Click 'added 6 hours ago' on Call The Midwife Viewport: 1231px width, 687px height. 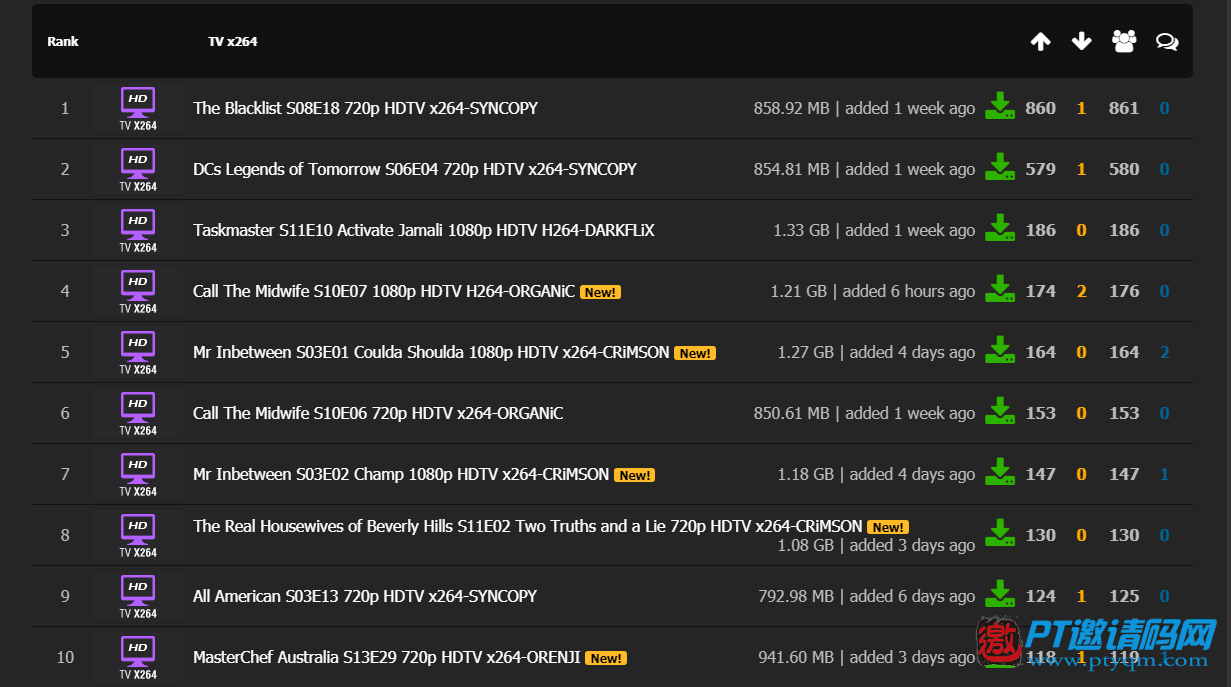coord(908,291)
